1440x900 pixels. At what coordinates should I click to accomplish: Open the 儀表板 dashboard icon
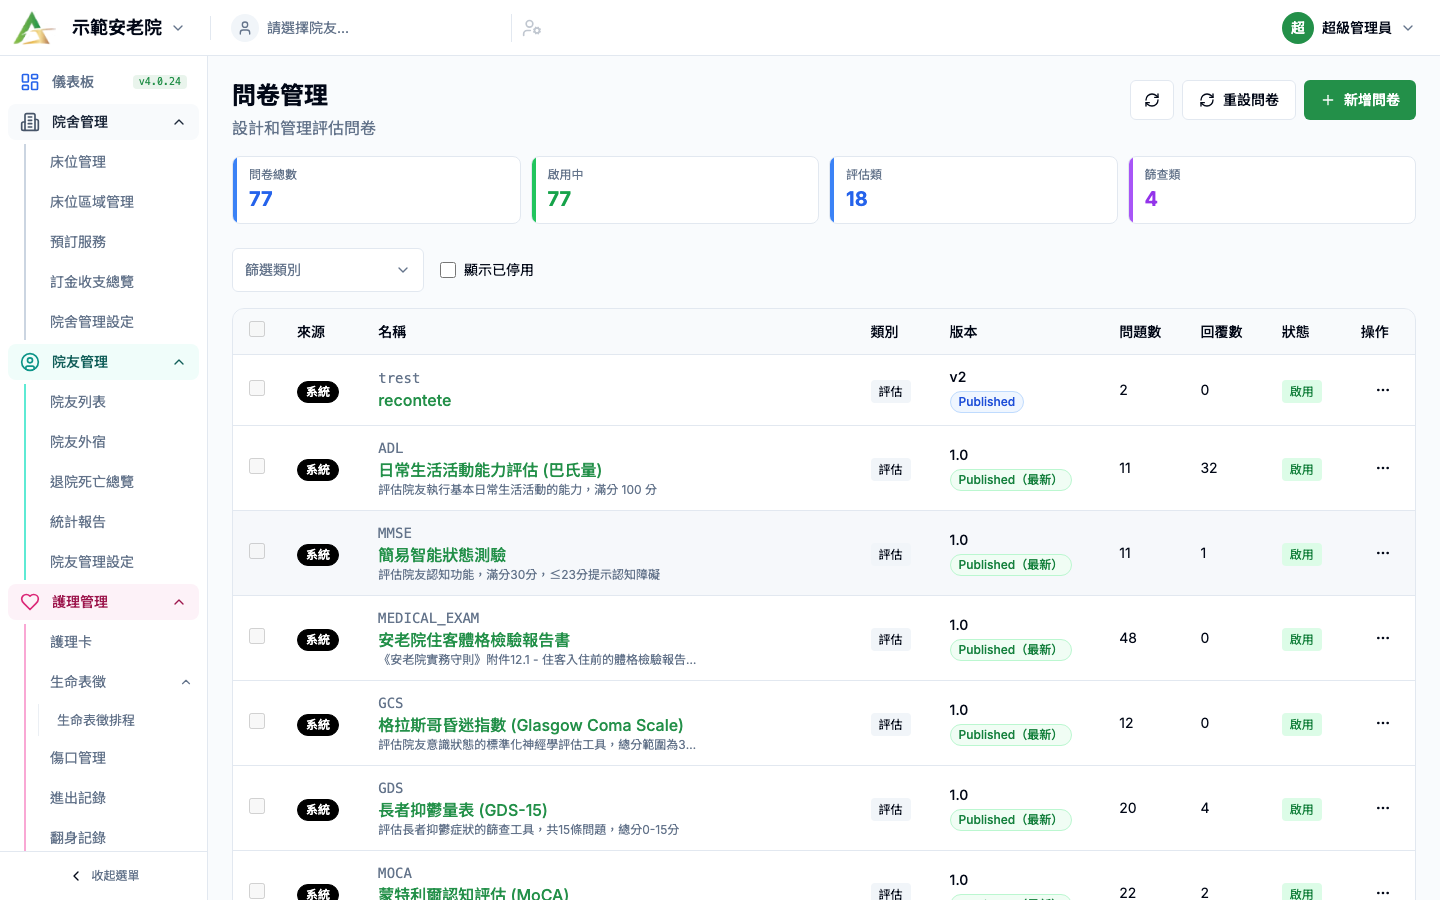coord(30,82)
